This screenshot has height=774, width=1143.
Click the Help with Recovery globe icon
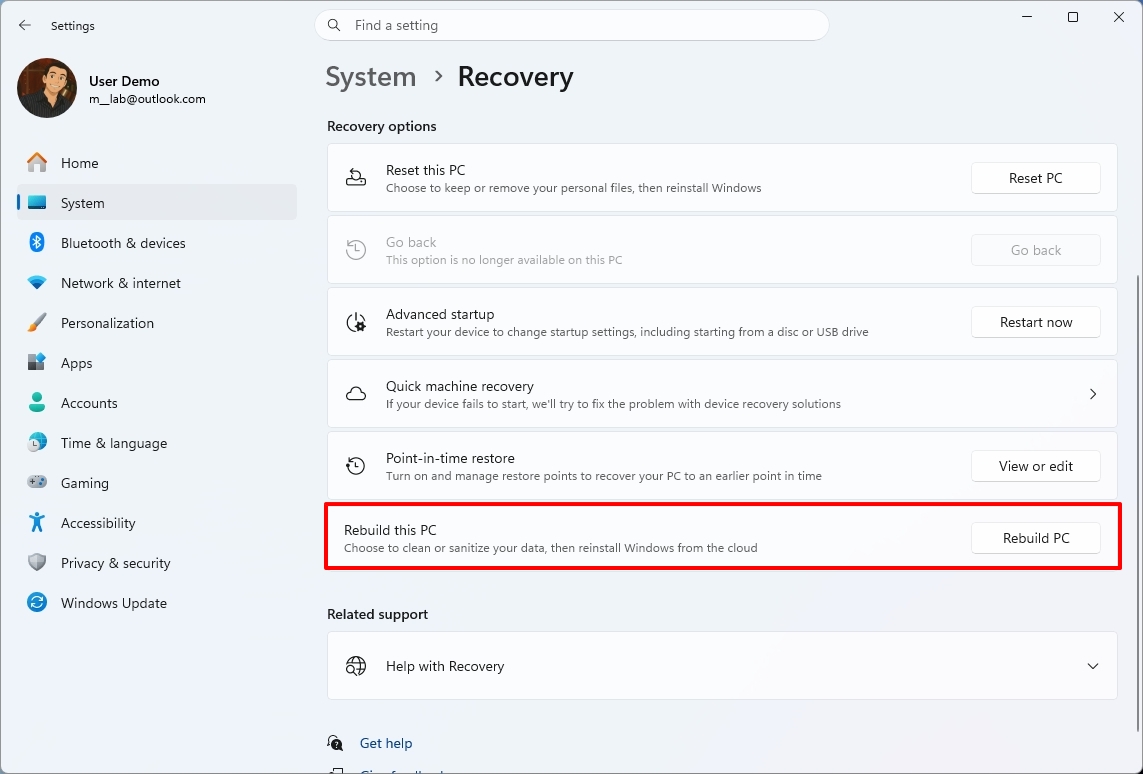click(356, 665)
